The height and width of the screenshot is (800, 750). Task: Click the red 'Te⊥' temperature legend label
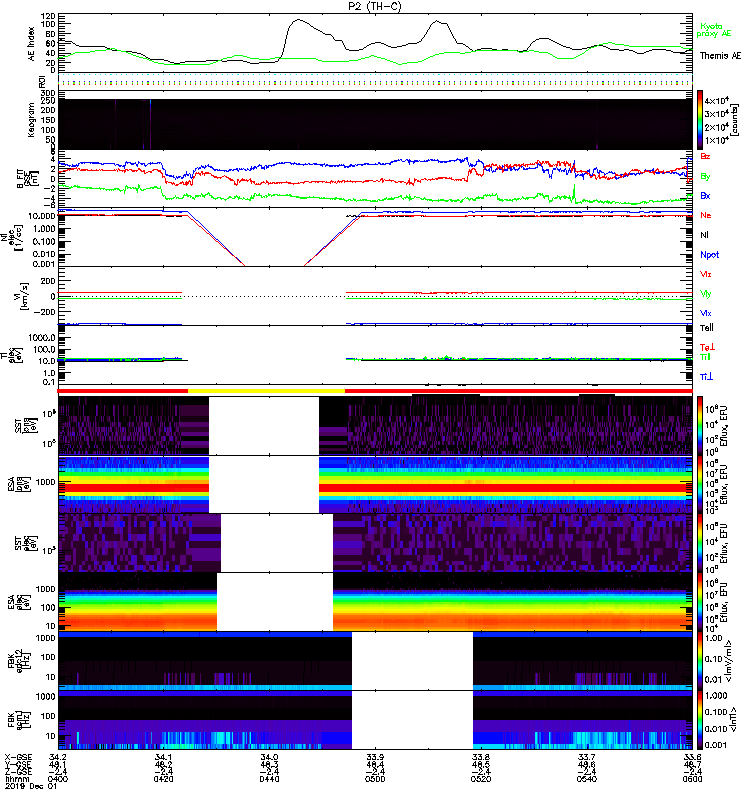pyautogui.click(x=707, y=347)
